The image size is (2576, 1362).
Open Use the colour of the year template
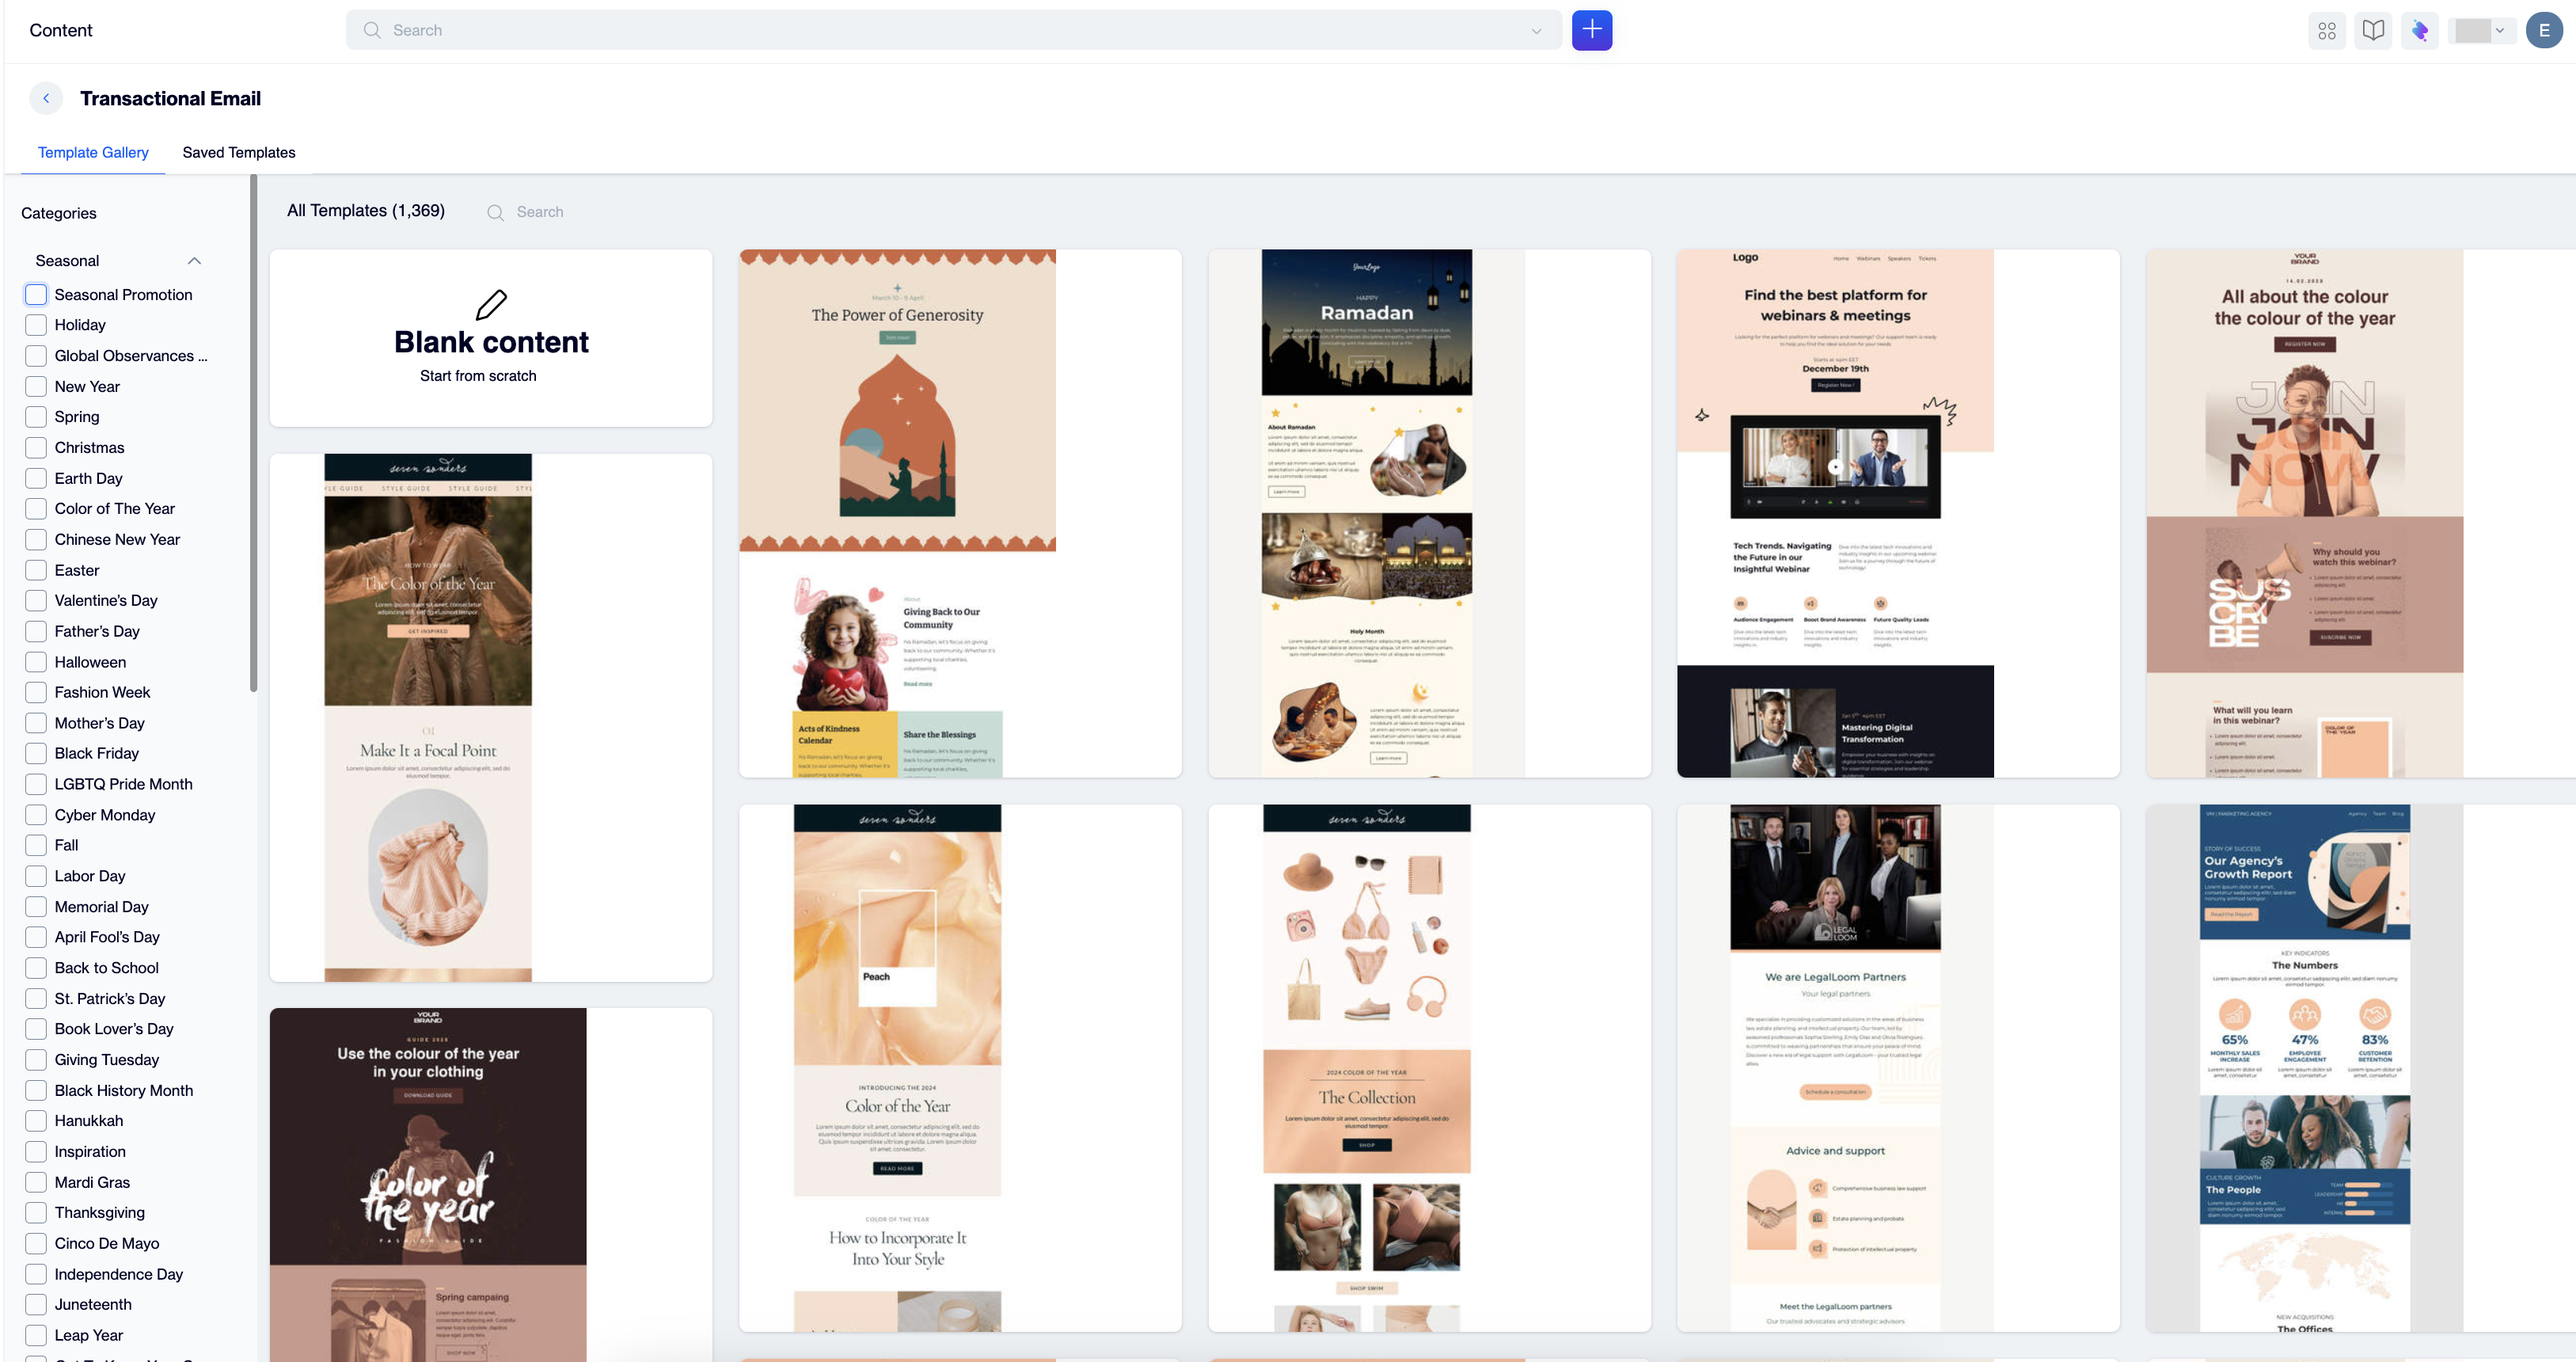(491, 1185)
